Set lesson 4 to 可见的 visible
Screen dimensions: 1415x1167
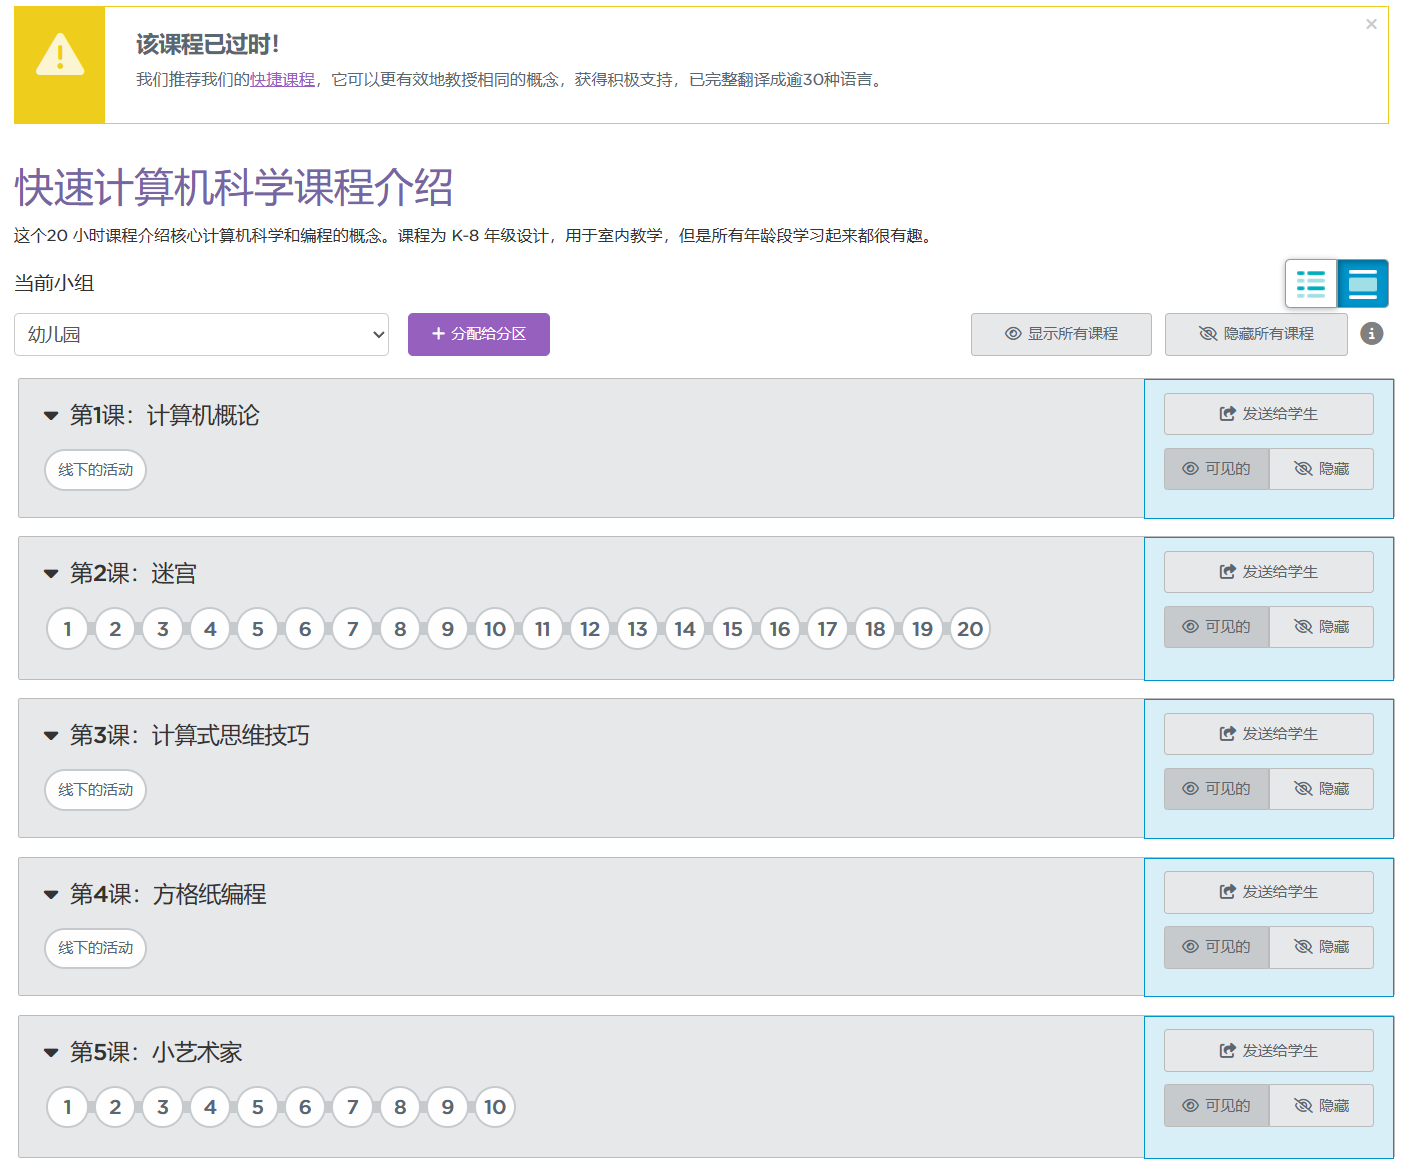click(x=1217, y=947)
